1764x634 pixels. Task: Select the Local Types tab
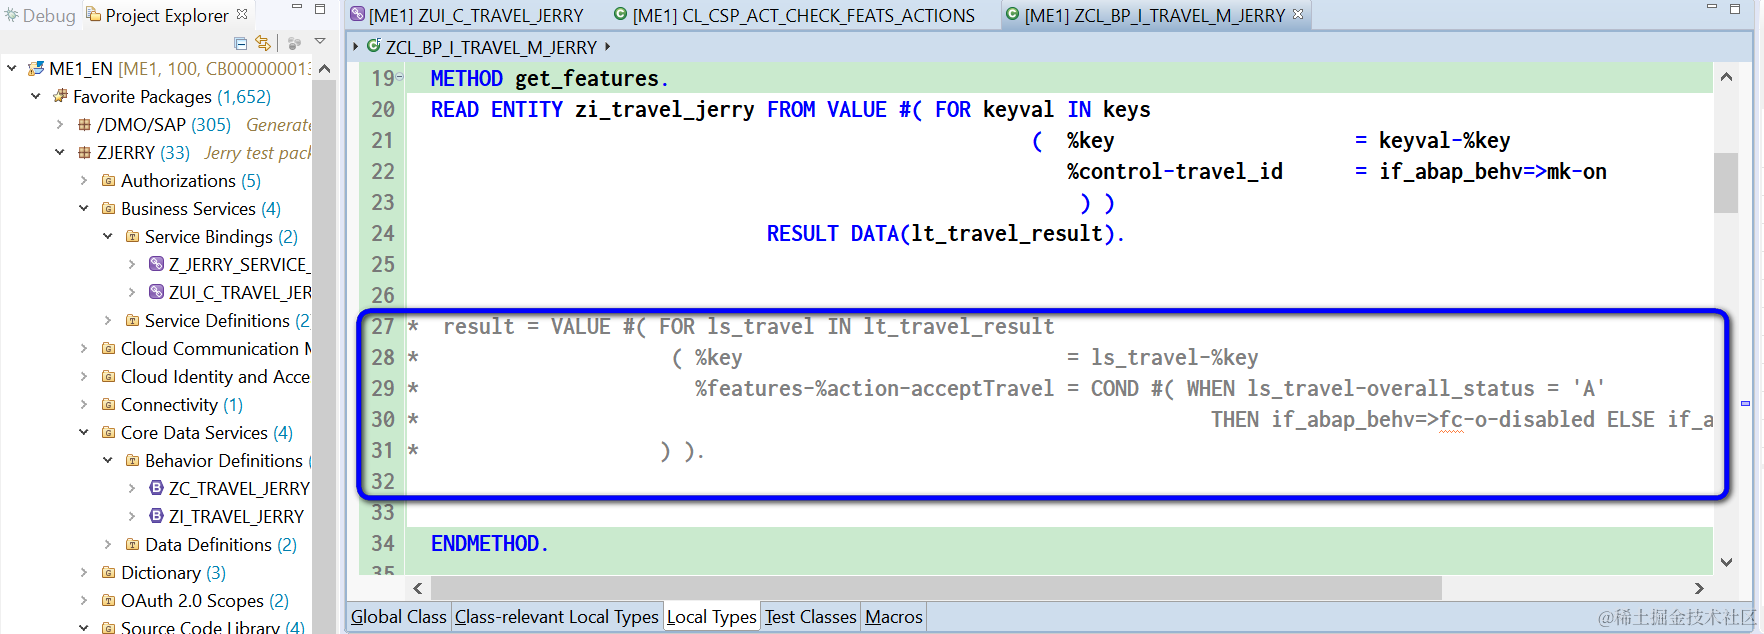[x=711, y=617]
